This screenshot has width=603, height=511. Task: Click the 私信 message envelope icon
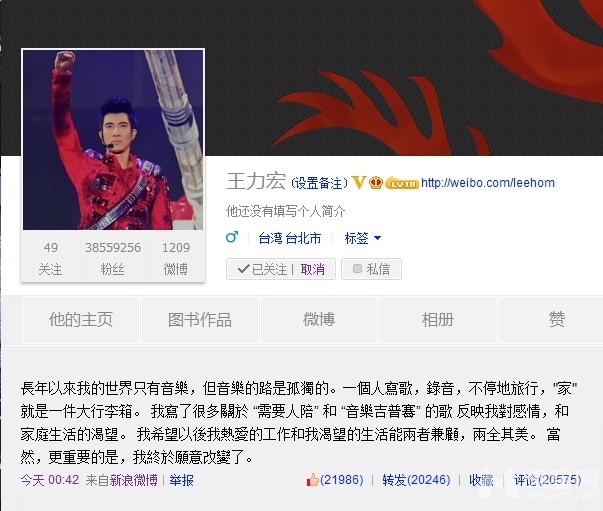coord(357,268)
